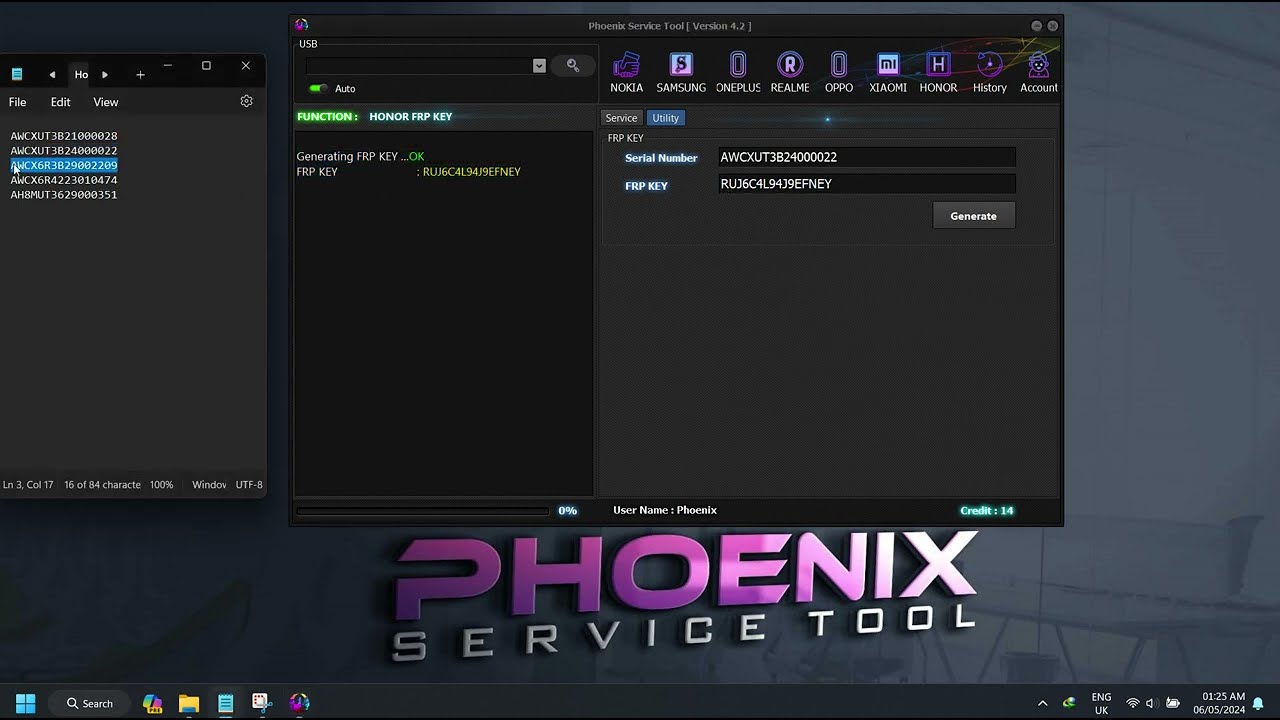Viewport: 1280px width, 720px height.
Task: Click highlighted serial ending 29002209 in Notepad
Action: 64,165
